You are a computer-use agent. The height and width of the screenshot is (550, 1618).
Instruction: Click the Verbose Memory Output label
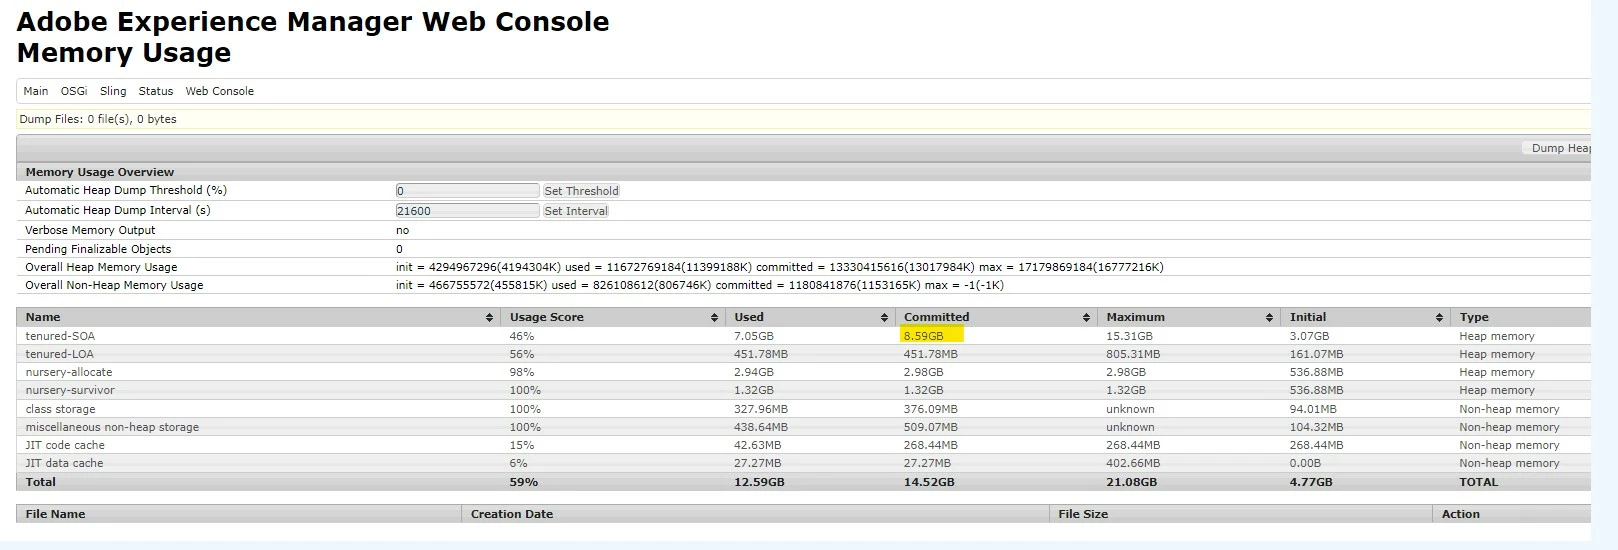91,230
